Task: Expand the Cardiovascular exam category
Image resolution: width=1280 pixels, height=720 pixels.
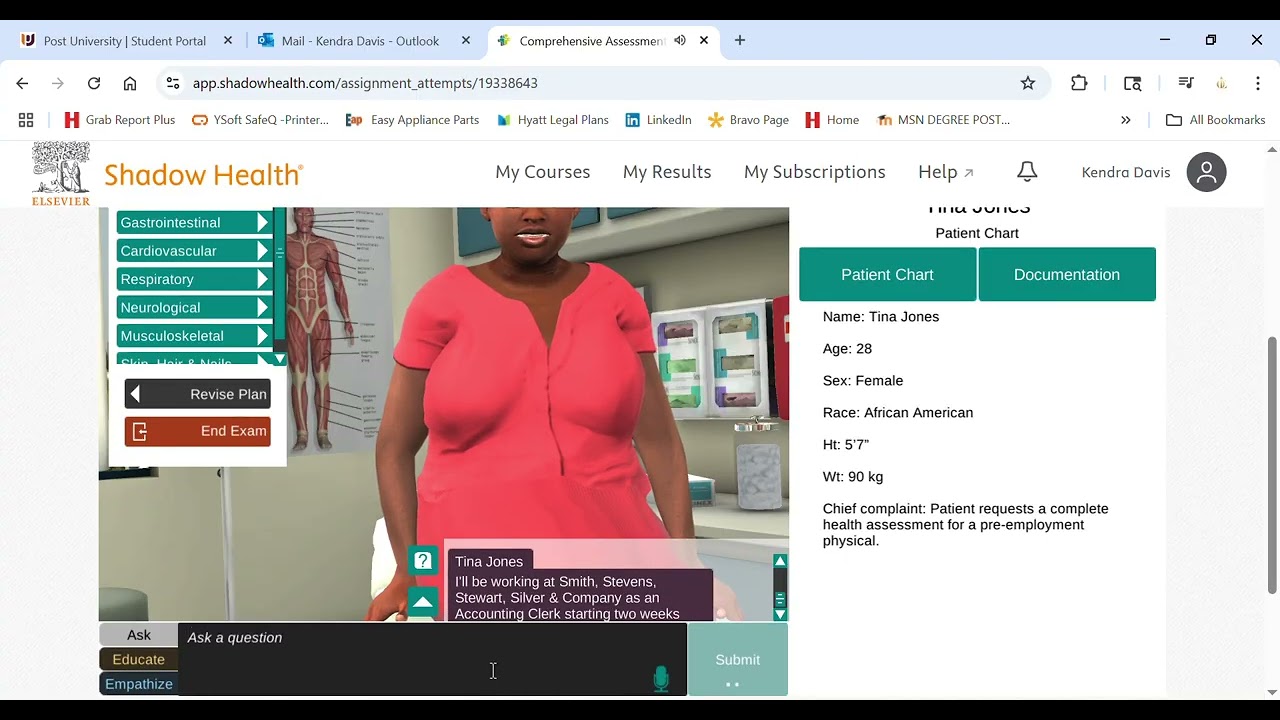Action: (194, 250)
